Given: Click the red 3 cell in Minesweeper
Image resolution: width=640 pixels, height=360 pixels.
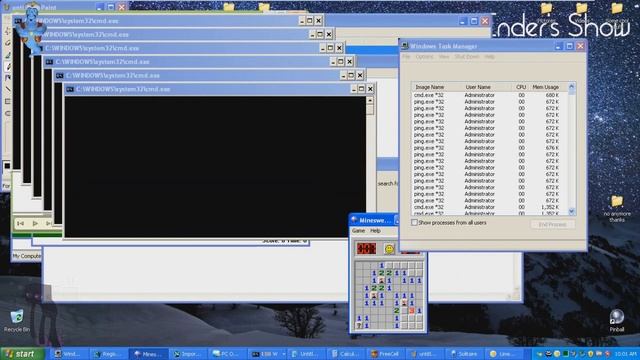Looking at the screenshot, I should click(x=412, y=311).
